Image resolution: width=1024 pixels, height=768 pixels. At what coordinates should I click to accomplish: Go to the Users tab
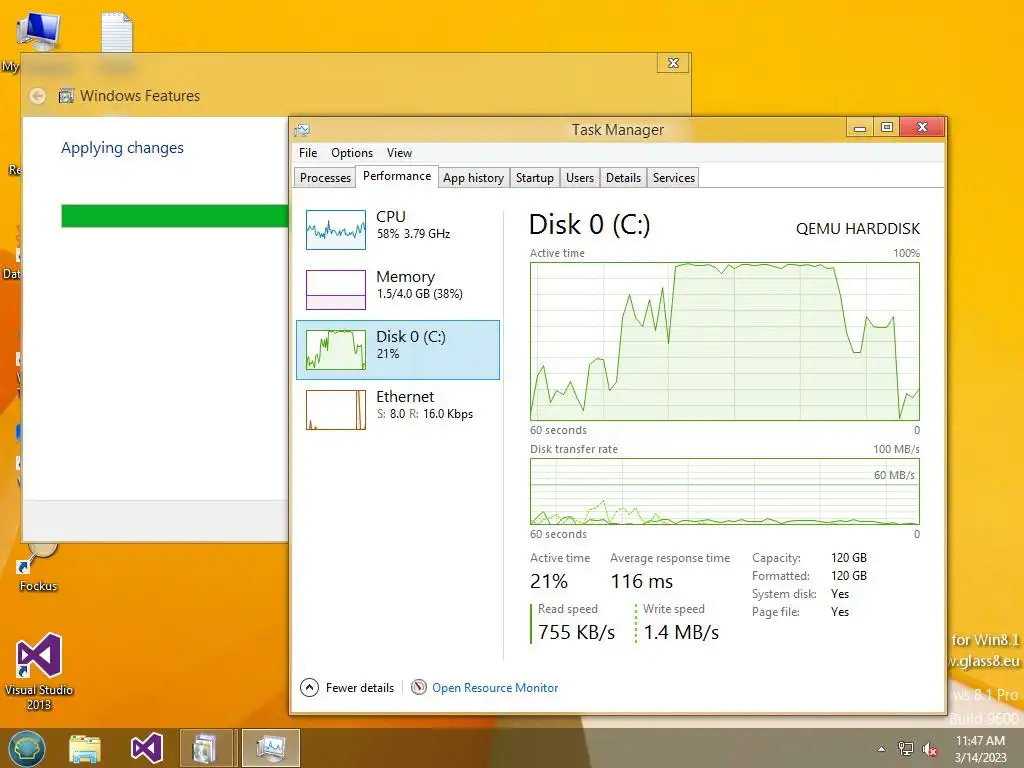pyautogui.click(x=579, y=178)
